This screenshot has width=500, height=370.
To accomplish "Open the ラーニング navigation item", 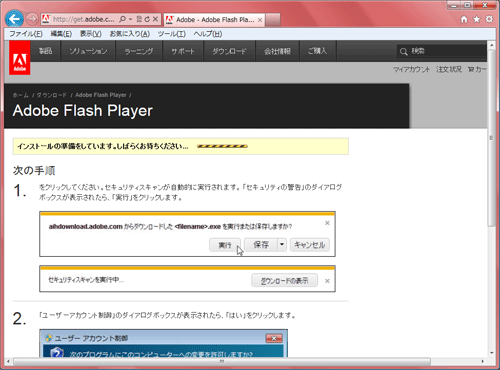I will [x=139, y=51].
